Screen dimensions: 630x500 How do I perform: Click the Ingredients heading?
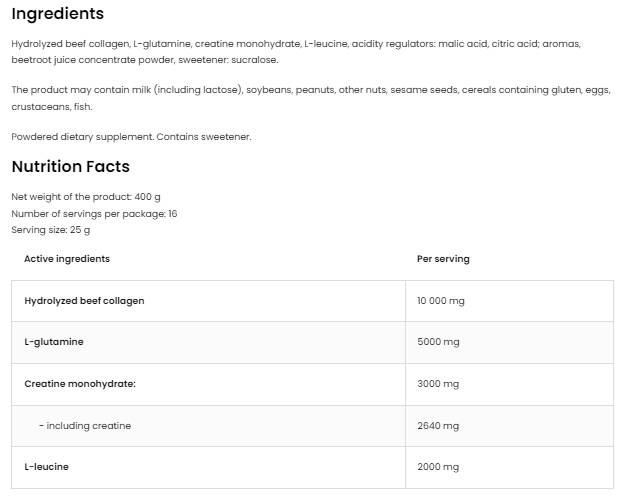[57, 14]
